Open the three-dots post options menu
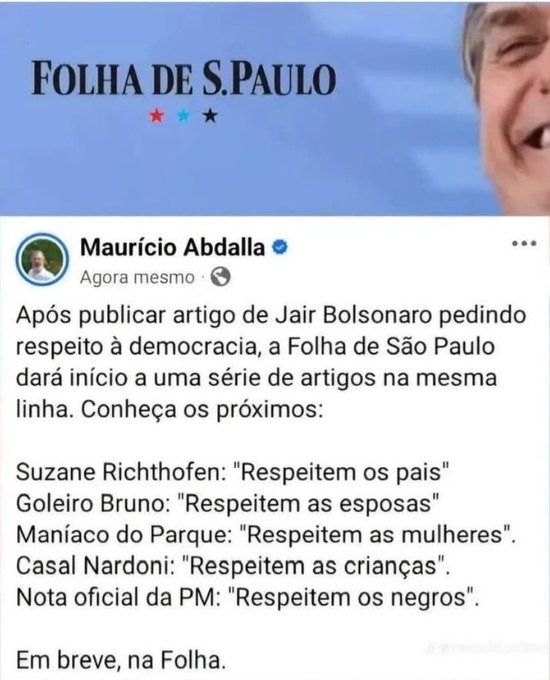550x680 pixels. [x=524, y=243]
